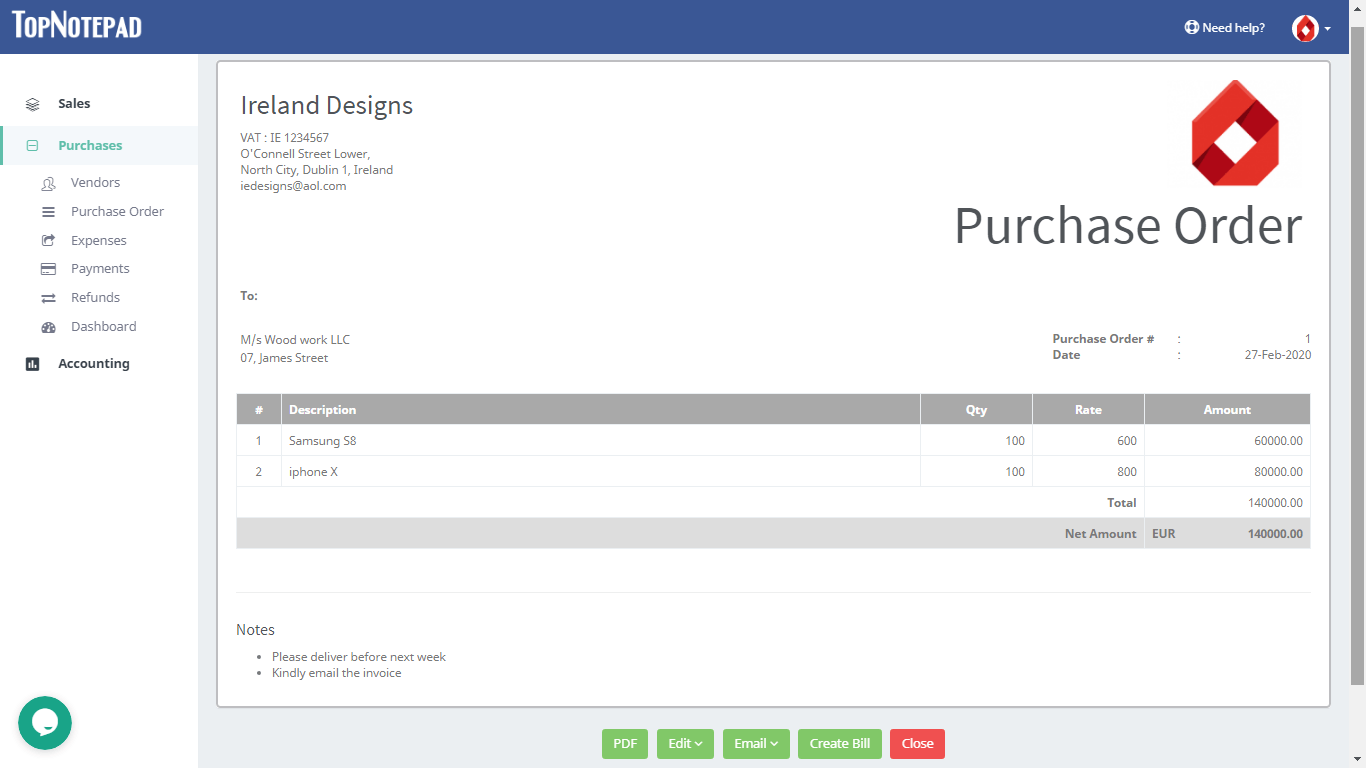1366x768 pixels.
Task: Expand the Email dropdown
Action: pyautogui.click(x=756, y=744)
